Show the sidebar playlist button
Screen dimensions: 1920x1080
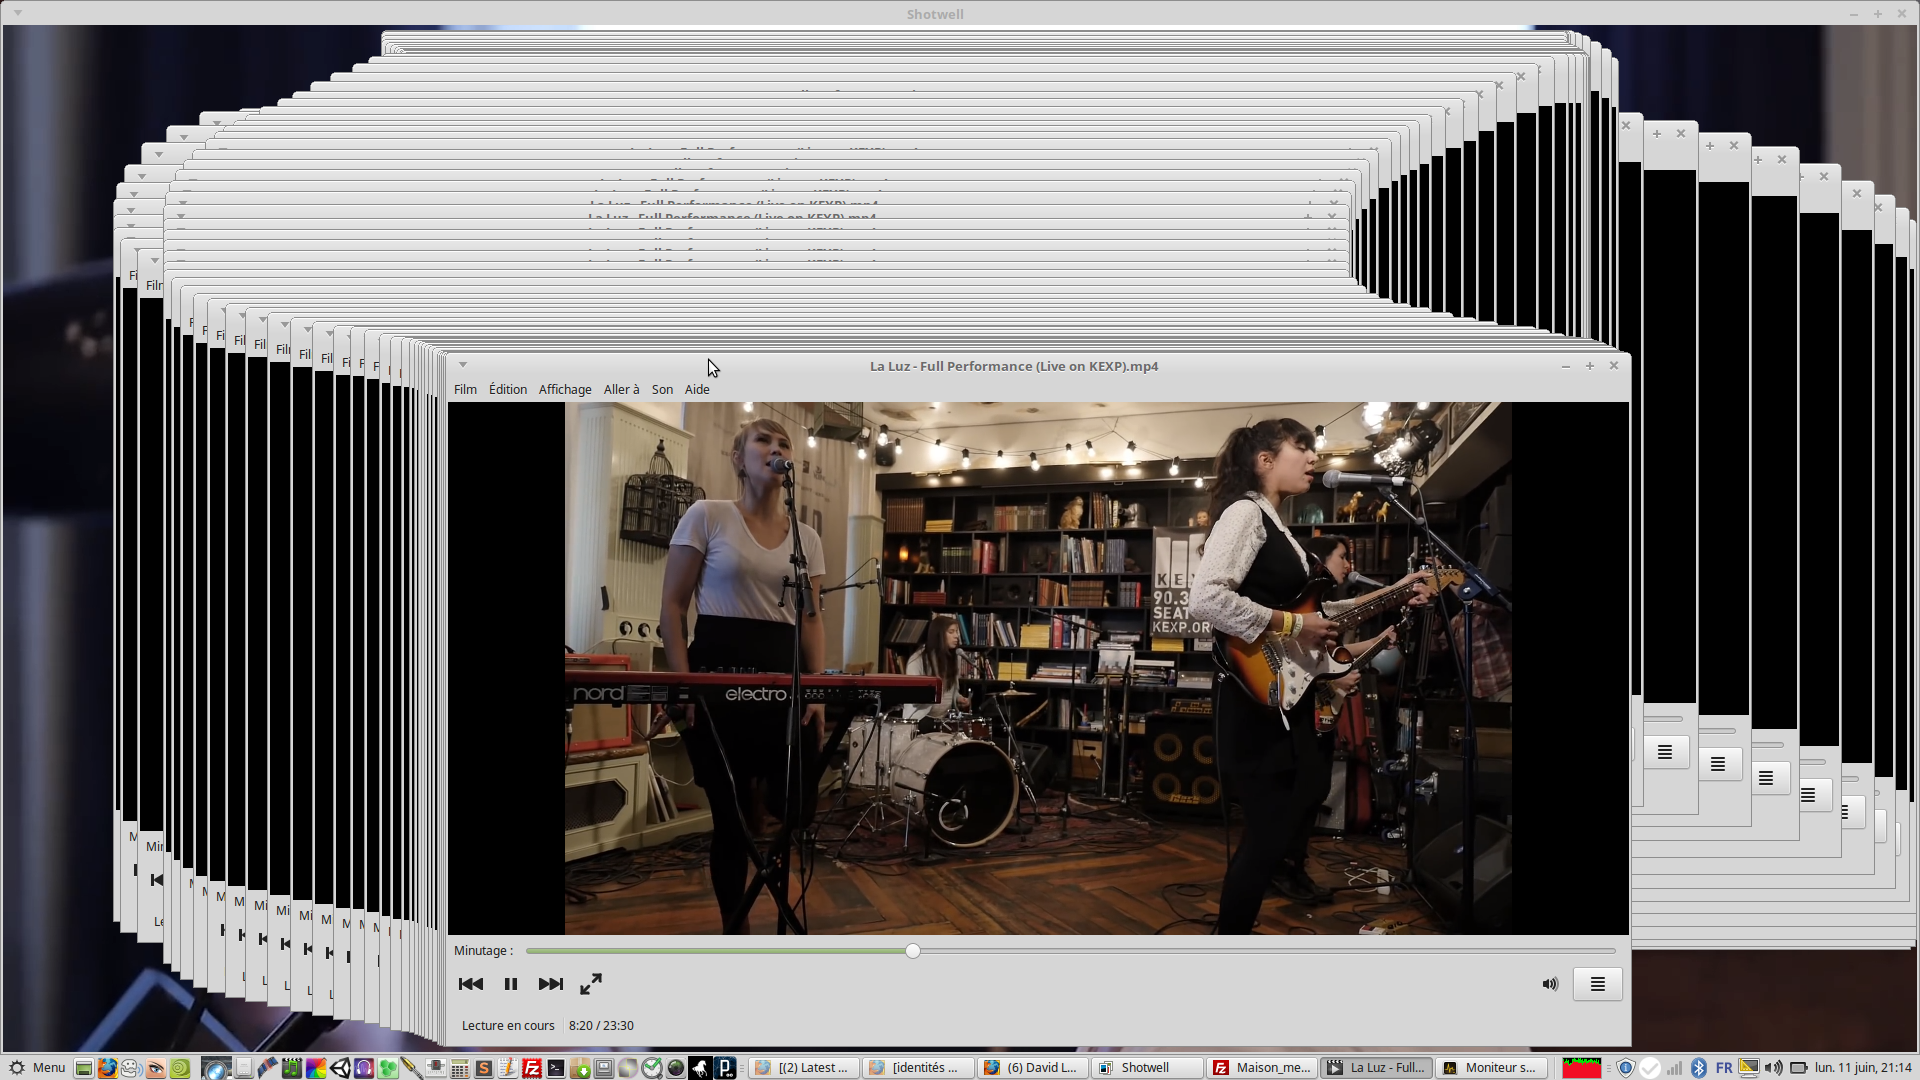tap(1597, 984)
